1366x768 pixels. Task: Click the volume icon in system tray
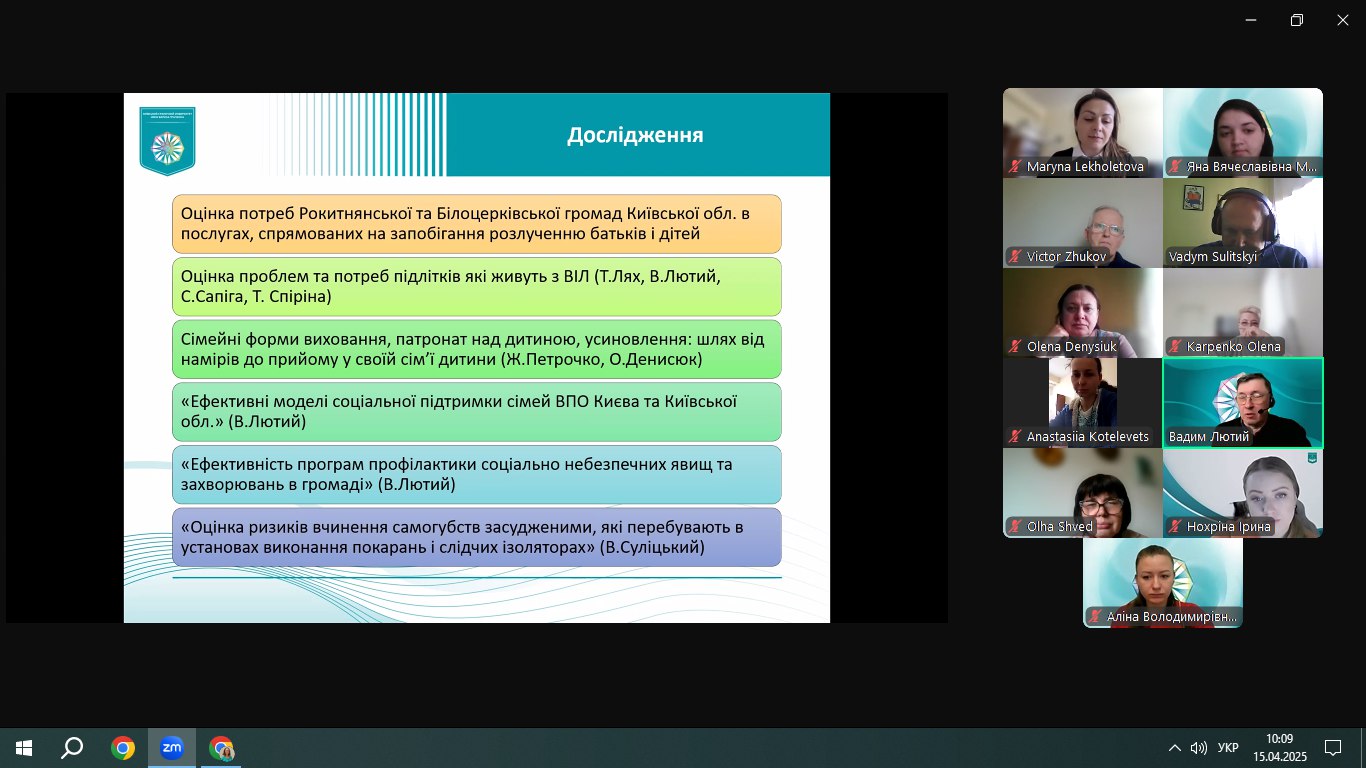tap(1198, 747)
